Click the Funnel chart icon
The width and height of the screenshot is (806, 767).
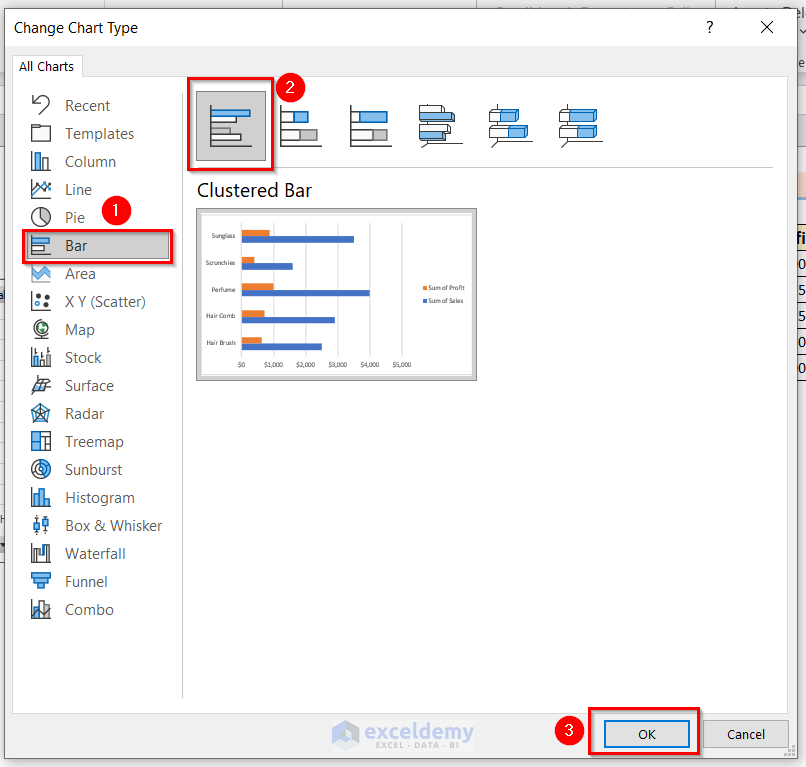point(41,581)
